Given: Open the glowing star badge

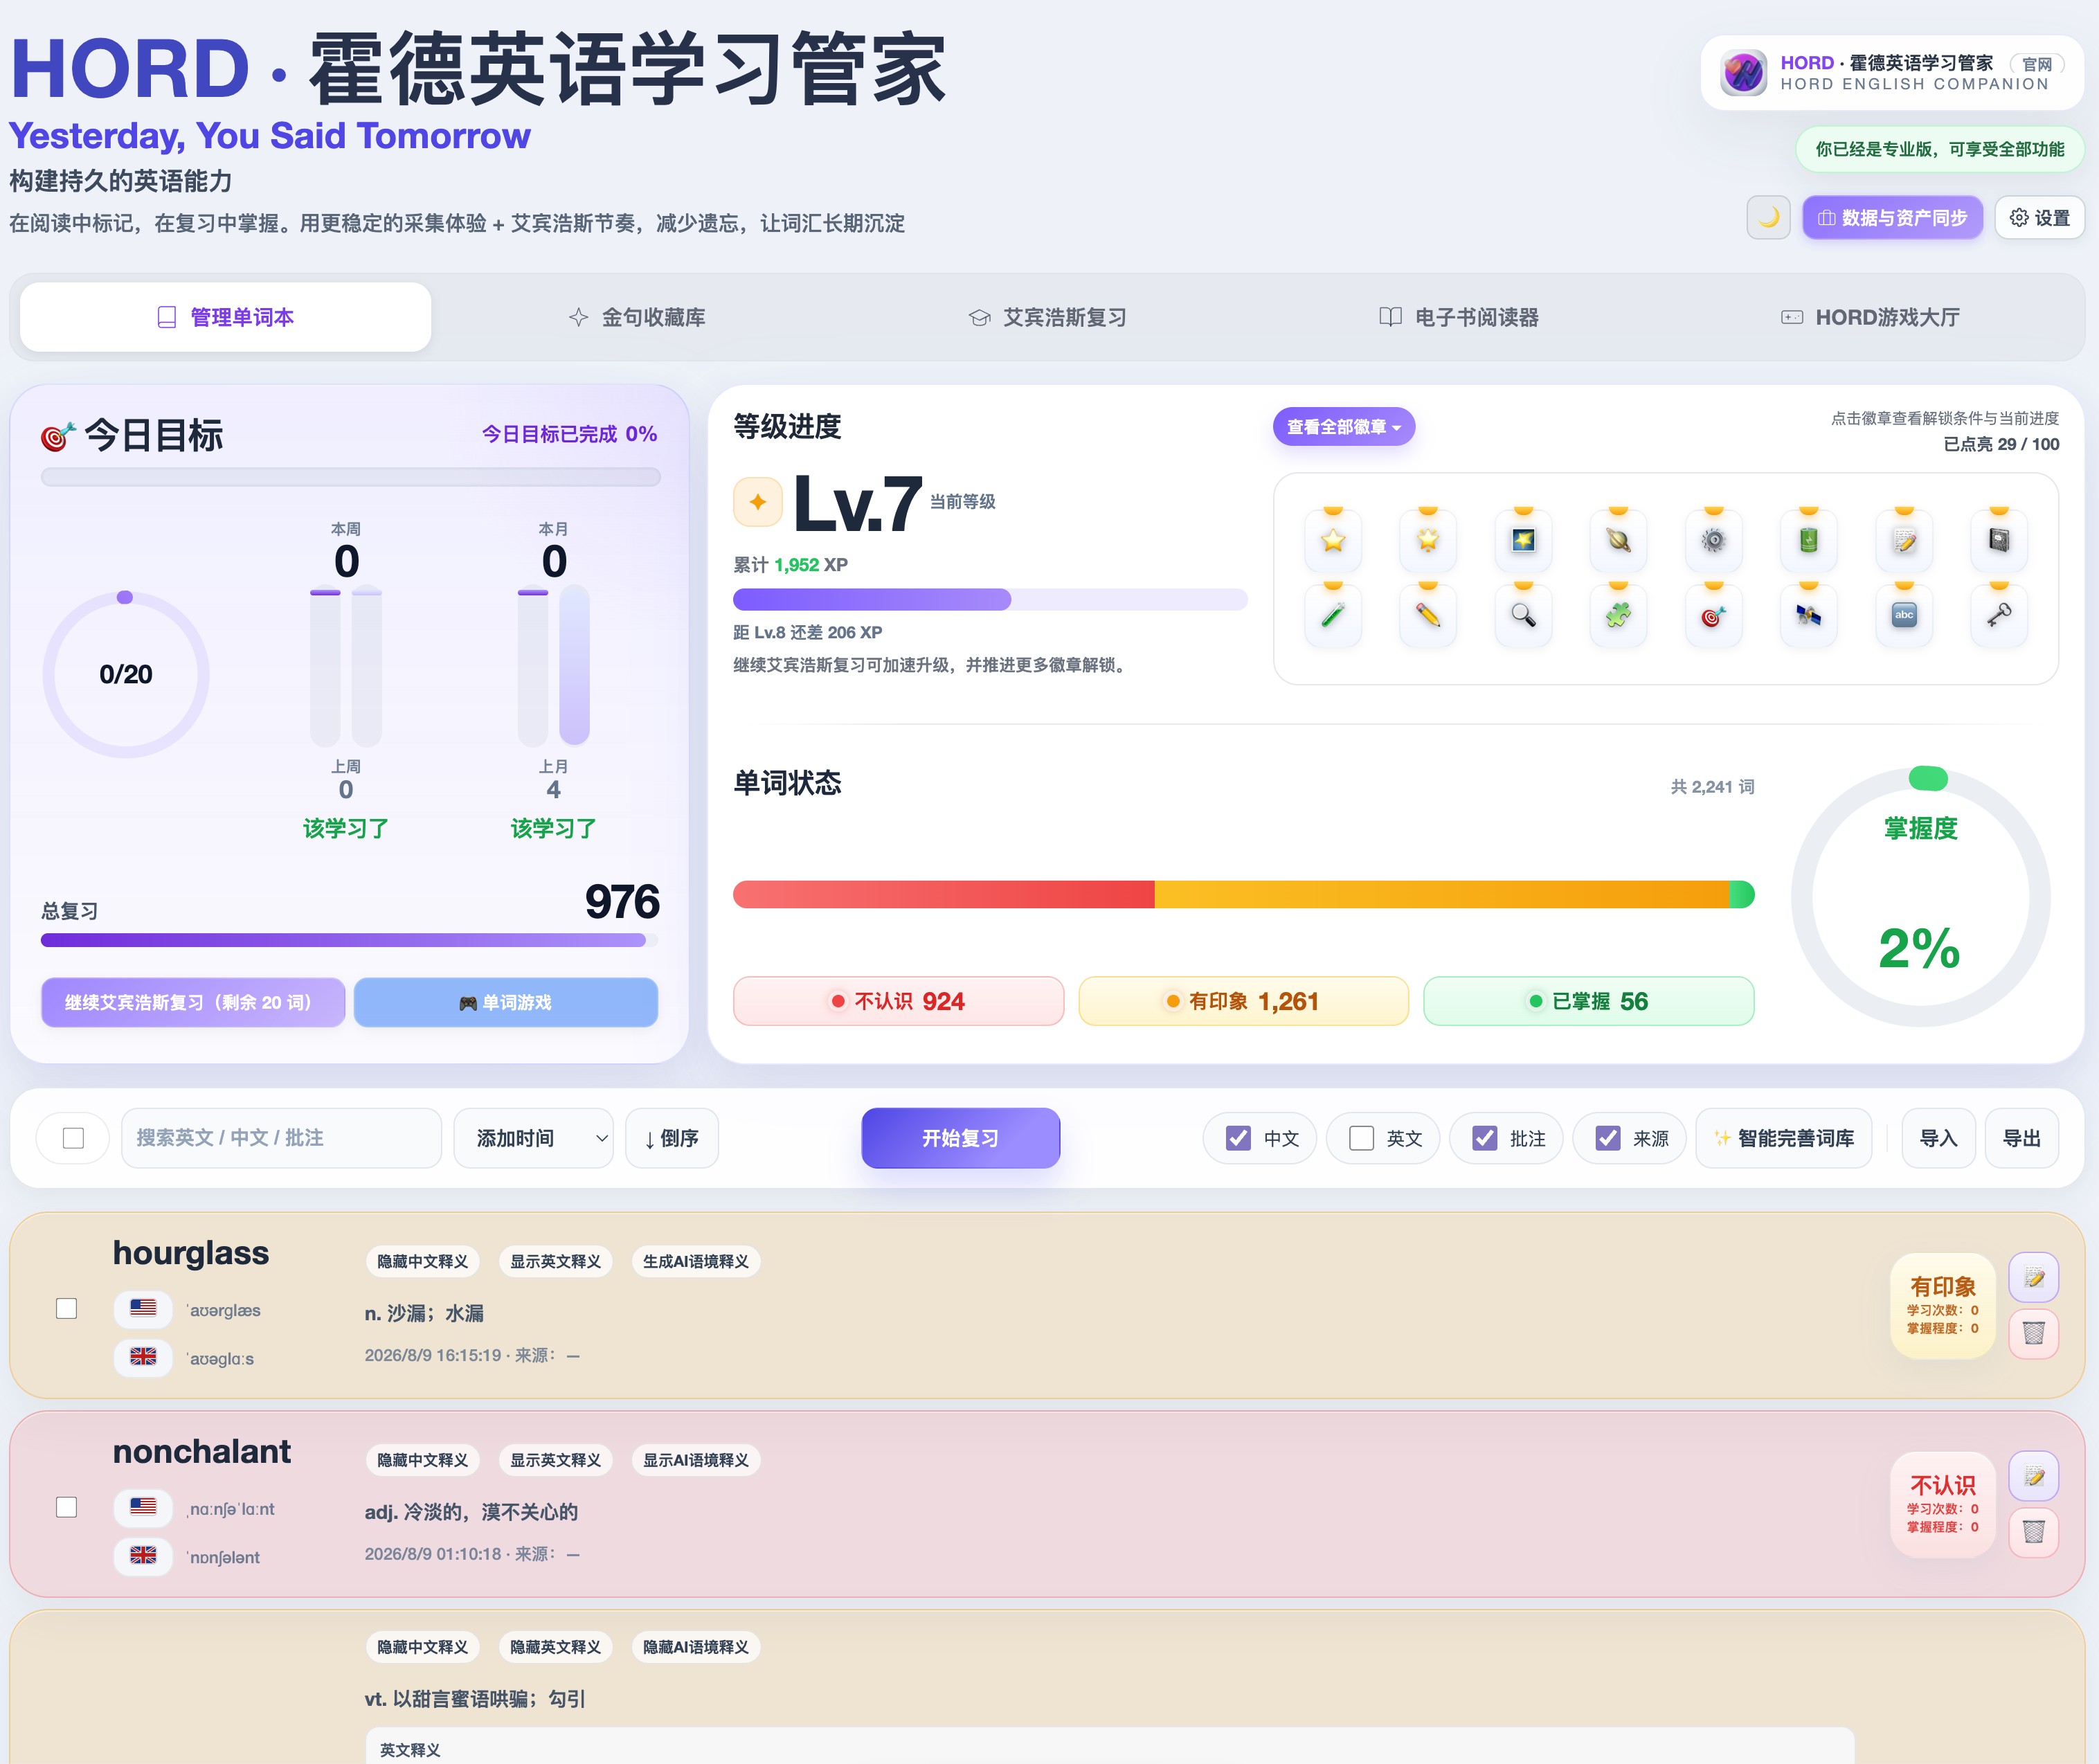Looking at the screenshot, I should click(1428, 541).
